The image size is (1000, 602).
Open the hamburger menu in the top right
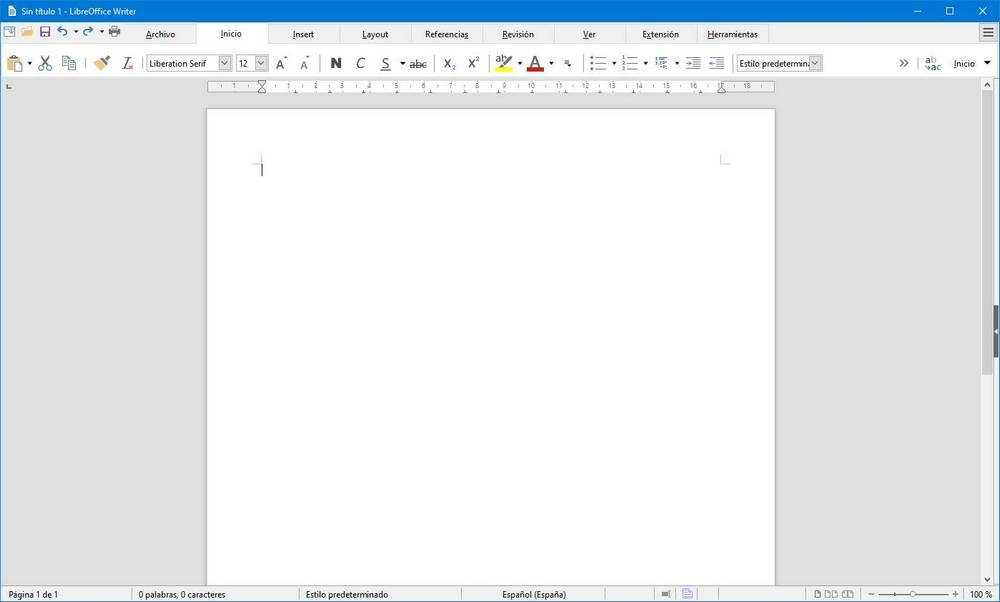988,33
